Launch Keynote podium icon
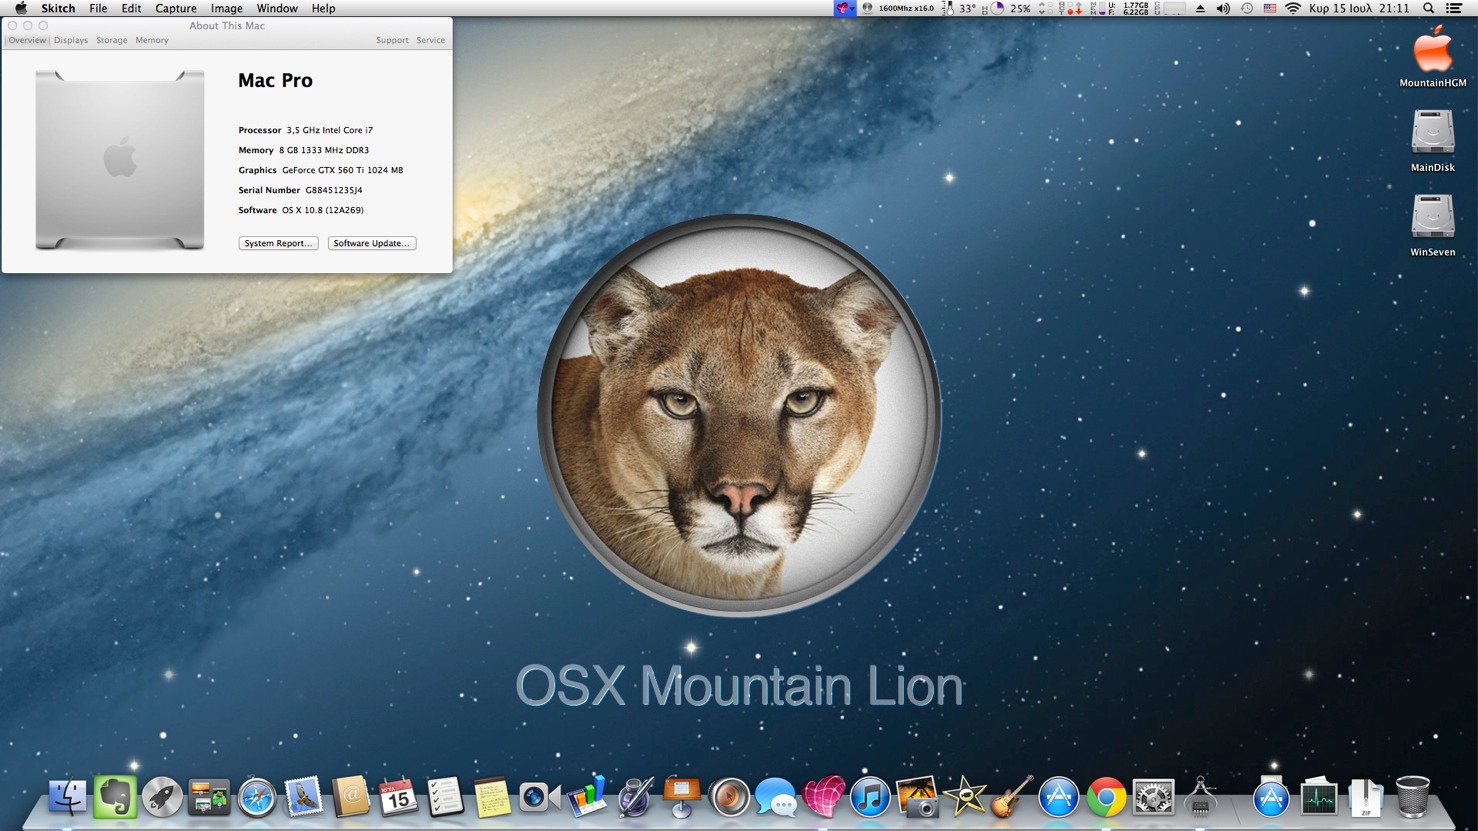Viewport: 1478px width, 831px height. point(682,798)
